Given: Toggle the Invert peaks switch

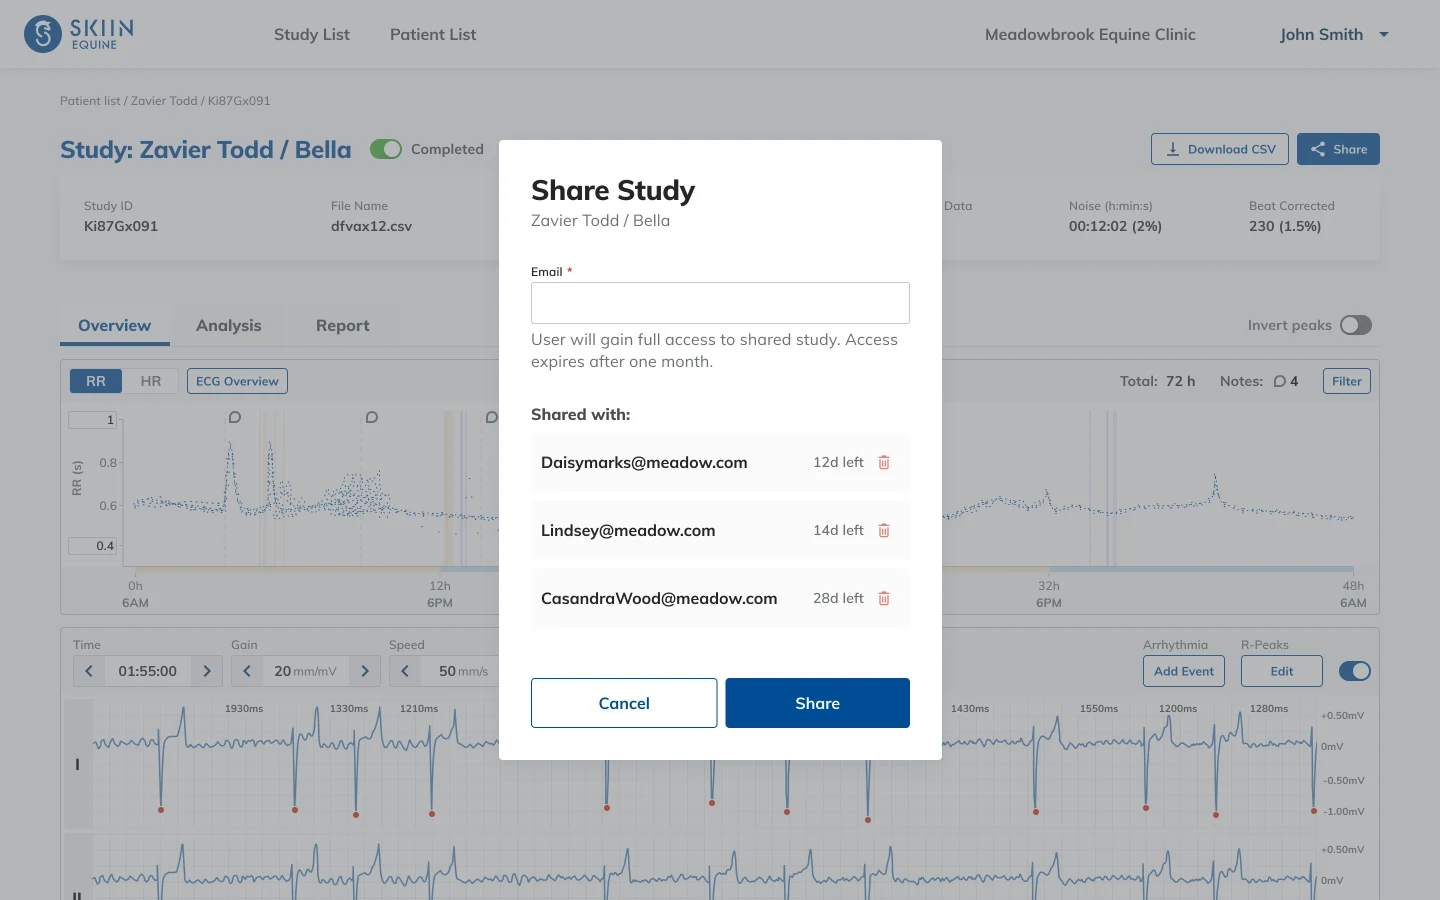Looking at the screenshot, I should [x=1356, y=325].
